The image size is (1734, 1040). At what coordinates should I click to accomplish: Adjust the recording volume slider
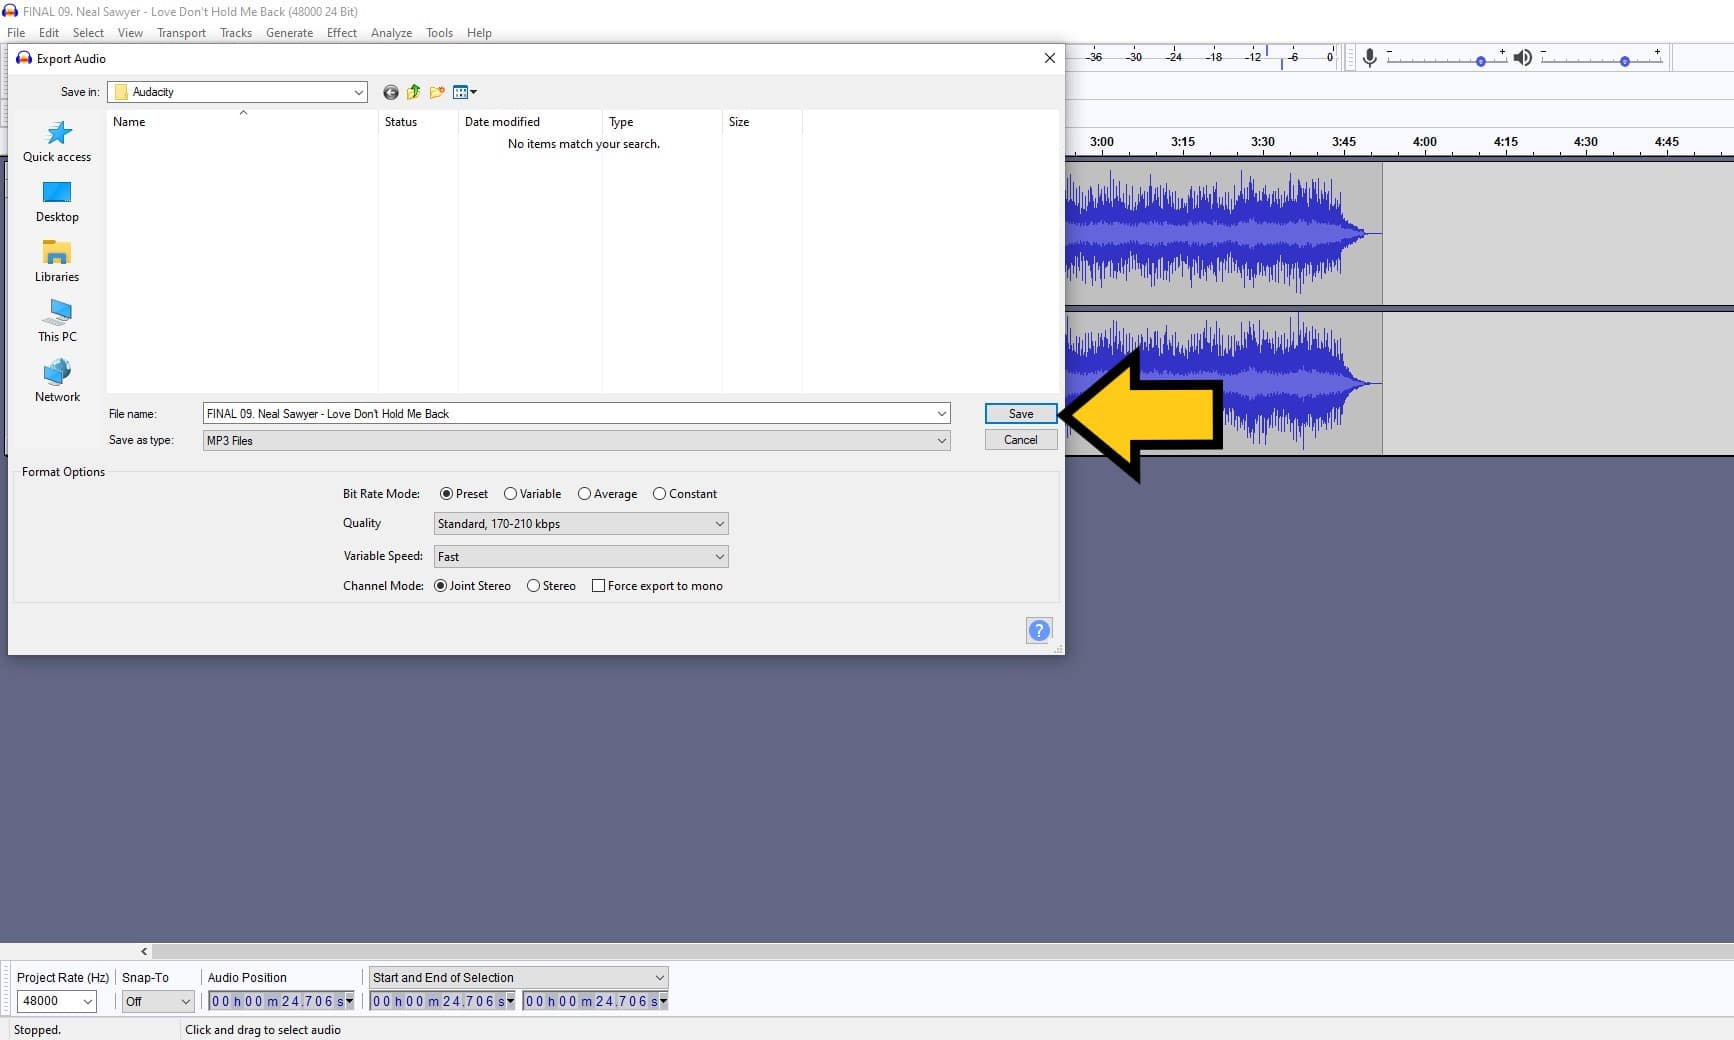point(1480,60)
